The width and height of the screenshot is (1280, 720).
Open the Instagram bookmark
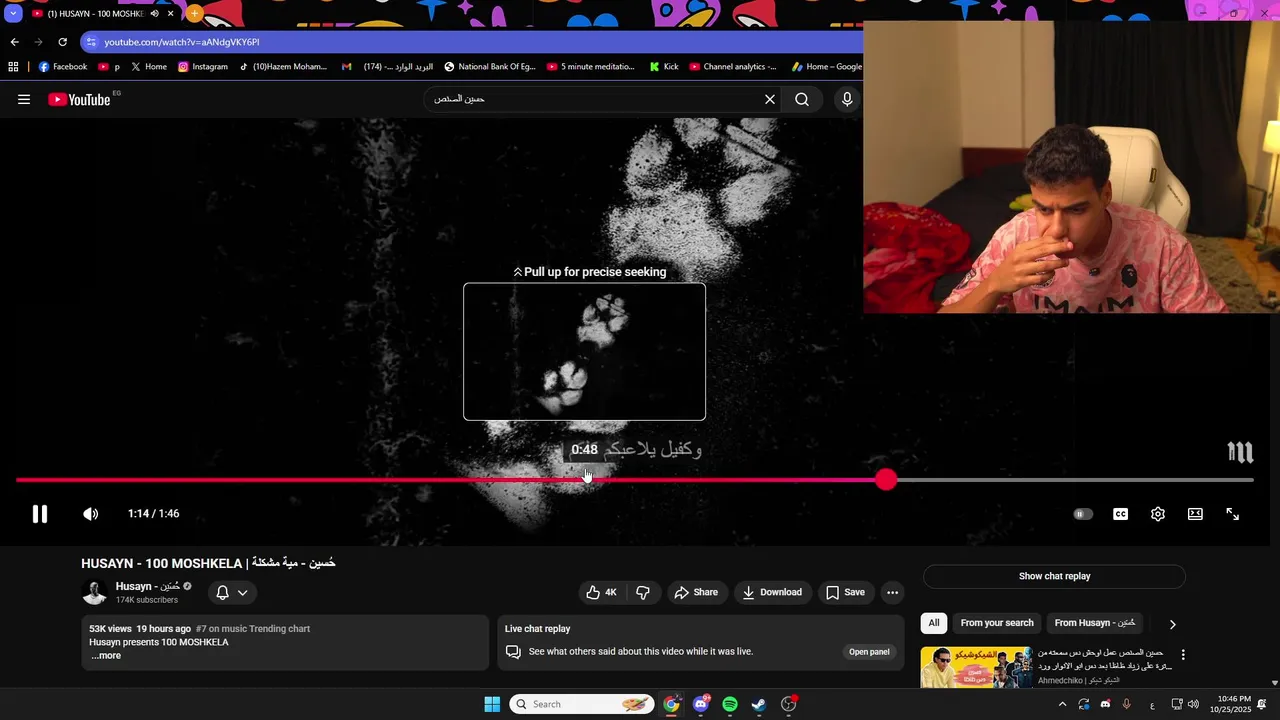[x=203, y=67]
